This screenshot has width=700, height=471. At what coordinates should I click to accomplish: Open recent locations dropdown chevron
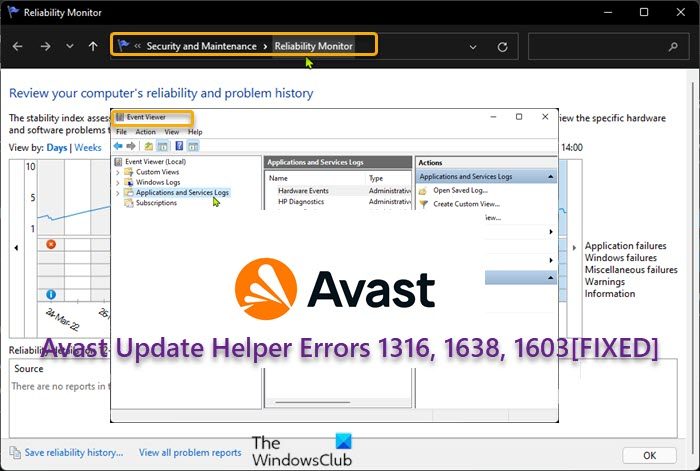pos(70,46)
